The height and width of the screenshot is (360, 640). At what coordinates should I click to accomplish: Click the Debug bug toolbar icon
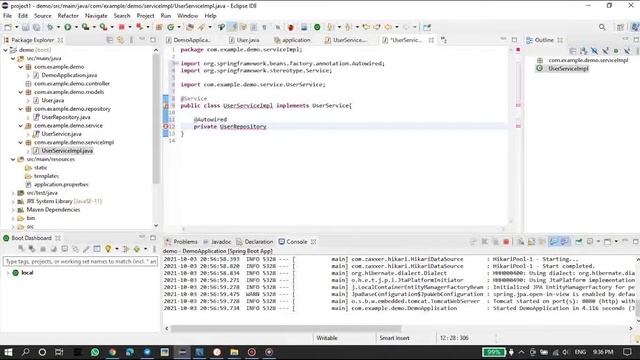click(x=50, y=27)
